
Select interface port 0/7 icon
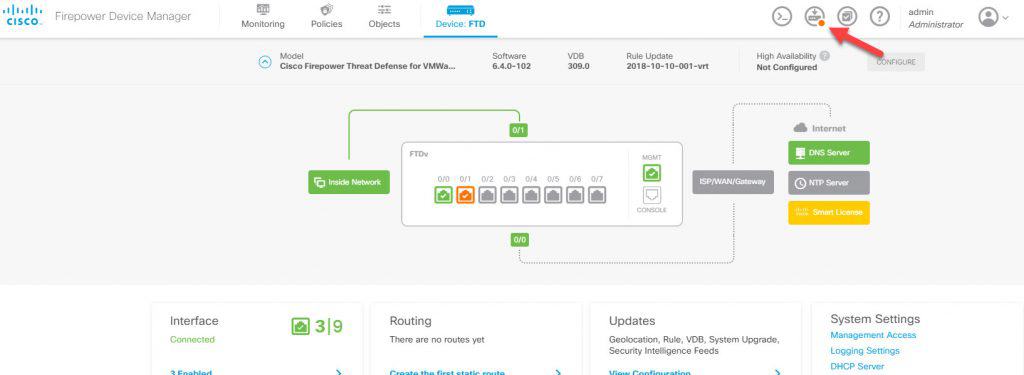(x=597, y=195)
